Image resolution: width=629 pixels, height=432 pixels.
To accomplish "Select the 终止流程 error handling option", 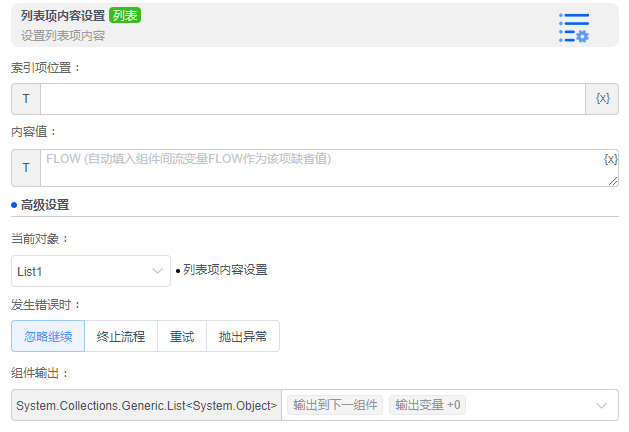I will pos(121,337).
